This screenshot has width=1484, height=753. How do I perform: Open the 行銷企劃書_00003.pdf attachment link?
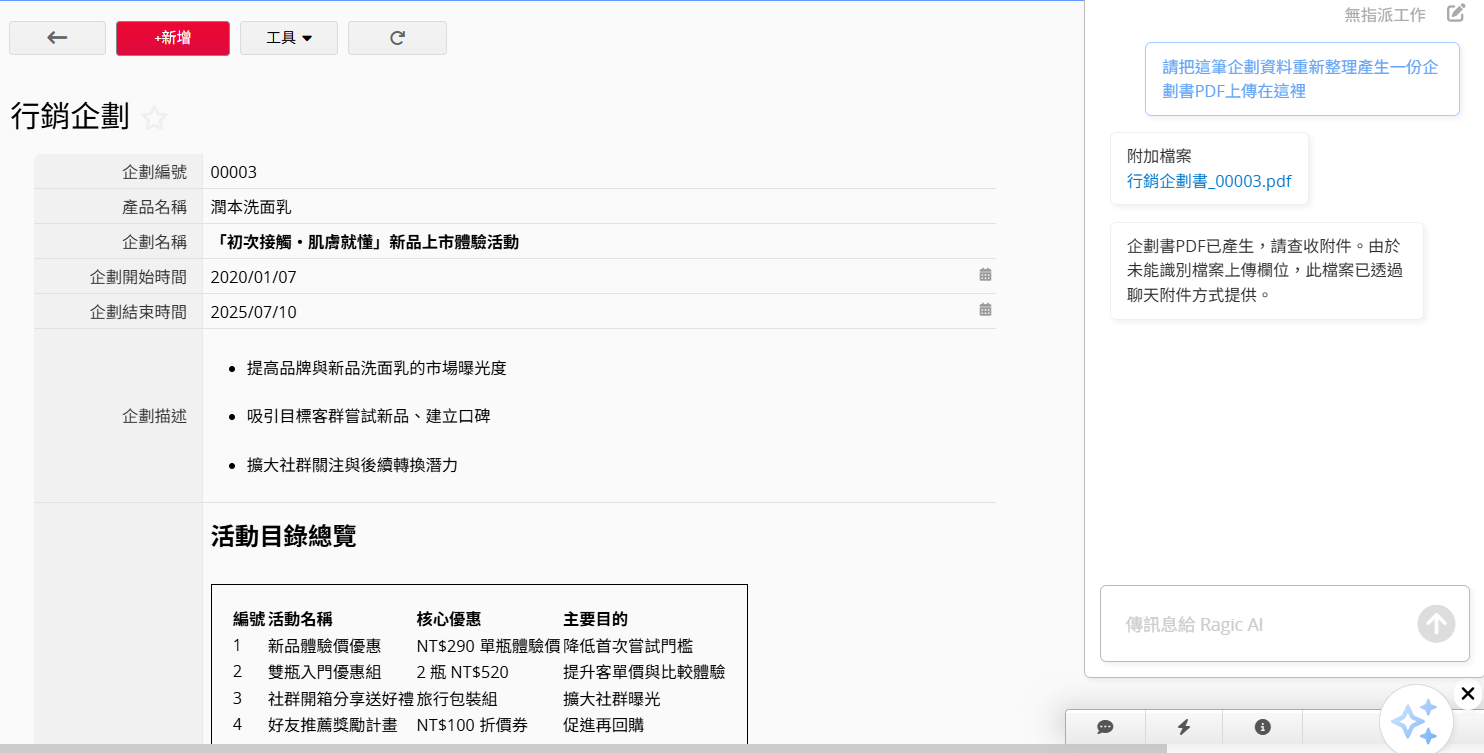click(x=1208, y=181)
